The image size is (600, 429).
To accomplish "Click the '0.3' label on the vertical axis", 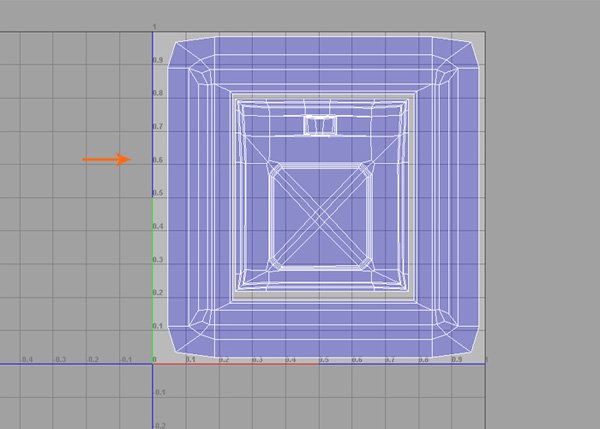I will click(158, 259).
